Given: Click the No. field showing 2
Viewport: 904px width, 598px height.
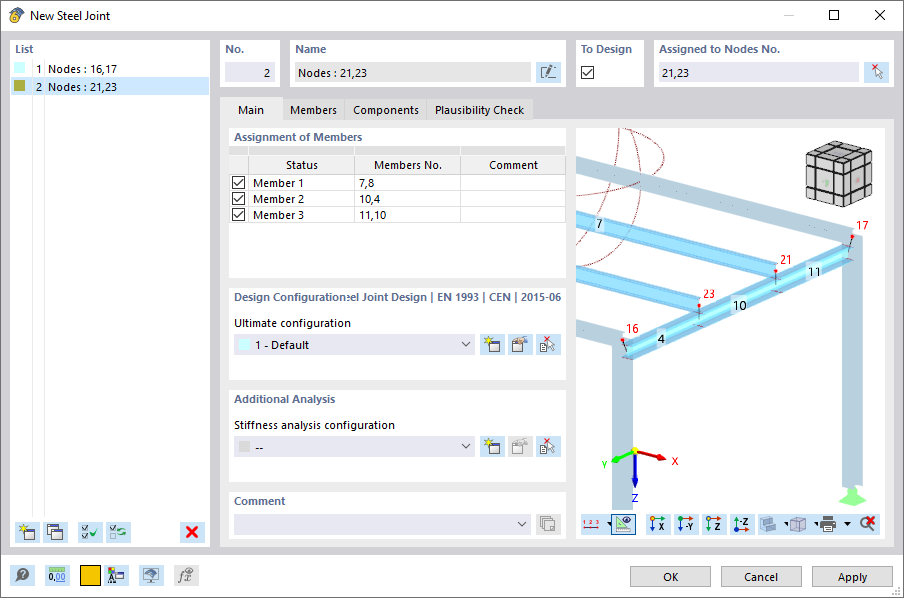Looking at the screenshot, I should (250, 73).
